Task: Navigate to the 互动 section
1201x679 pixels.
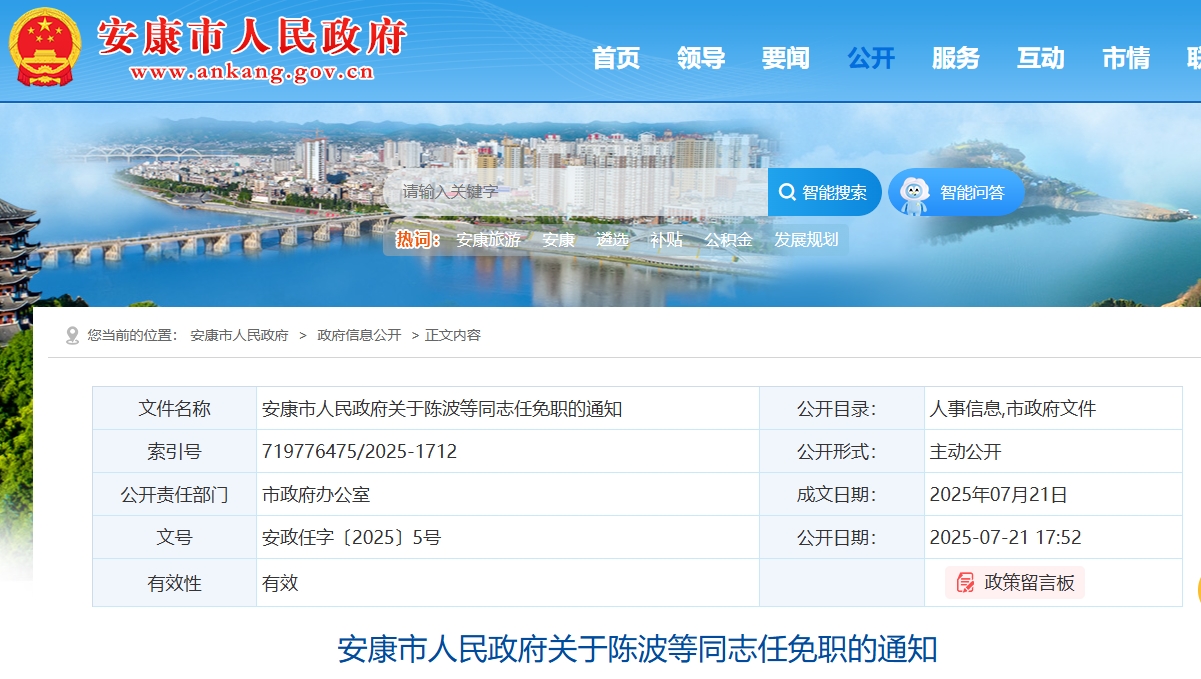Action: [1041, 59]
